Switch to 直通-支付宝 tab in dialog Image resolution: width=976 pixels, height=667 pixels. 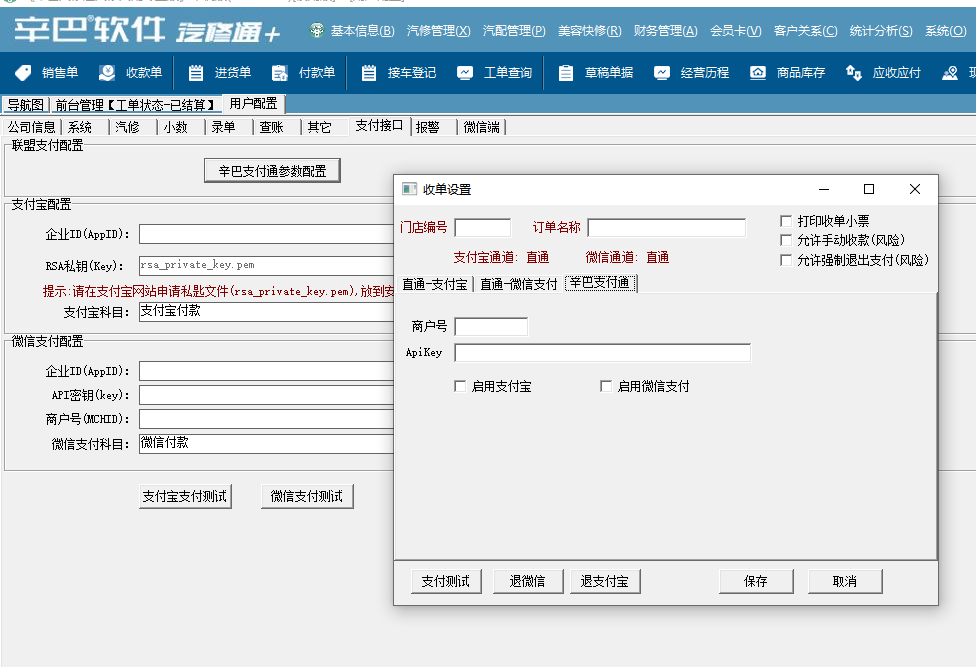[434, 284]
